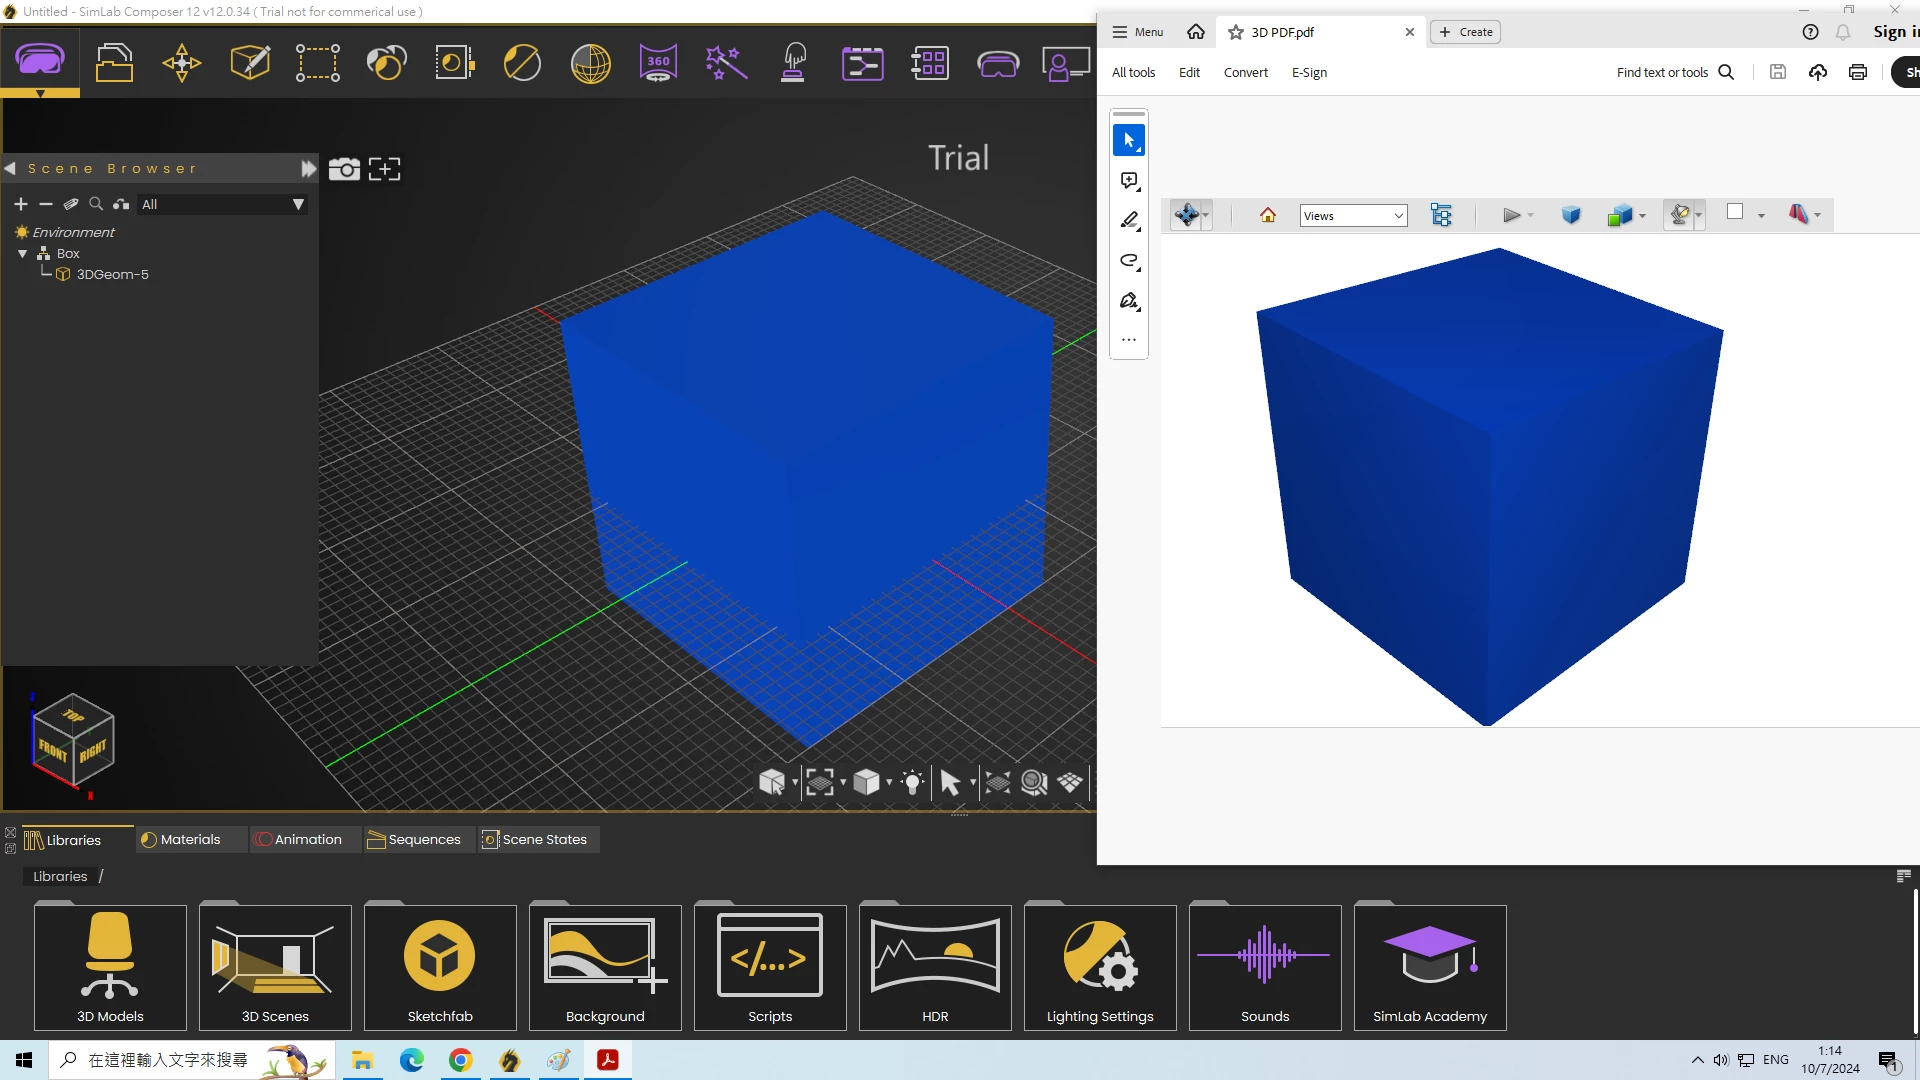This screenshot has height=1080, width=1920.
Task: Toggle the PDF lighting lamp button
Action: [x=1680, y=215]
